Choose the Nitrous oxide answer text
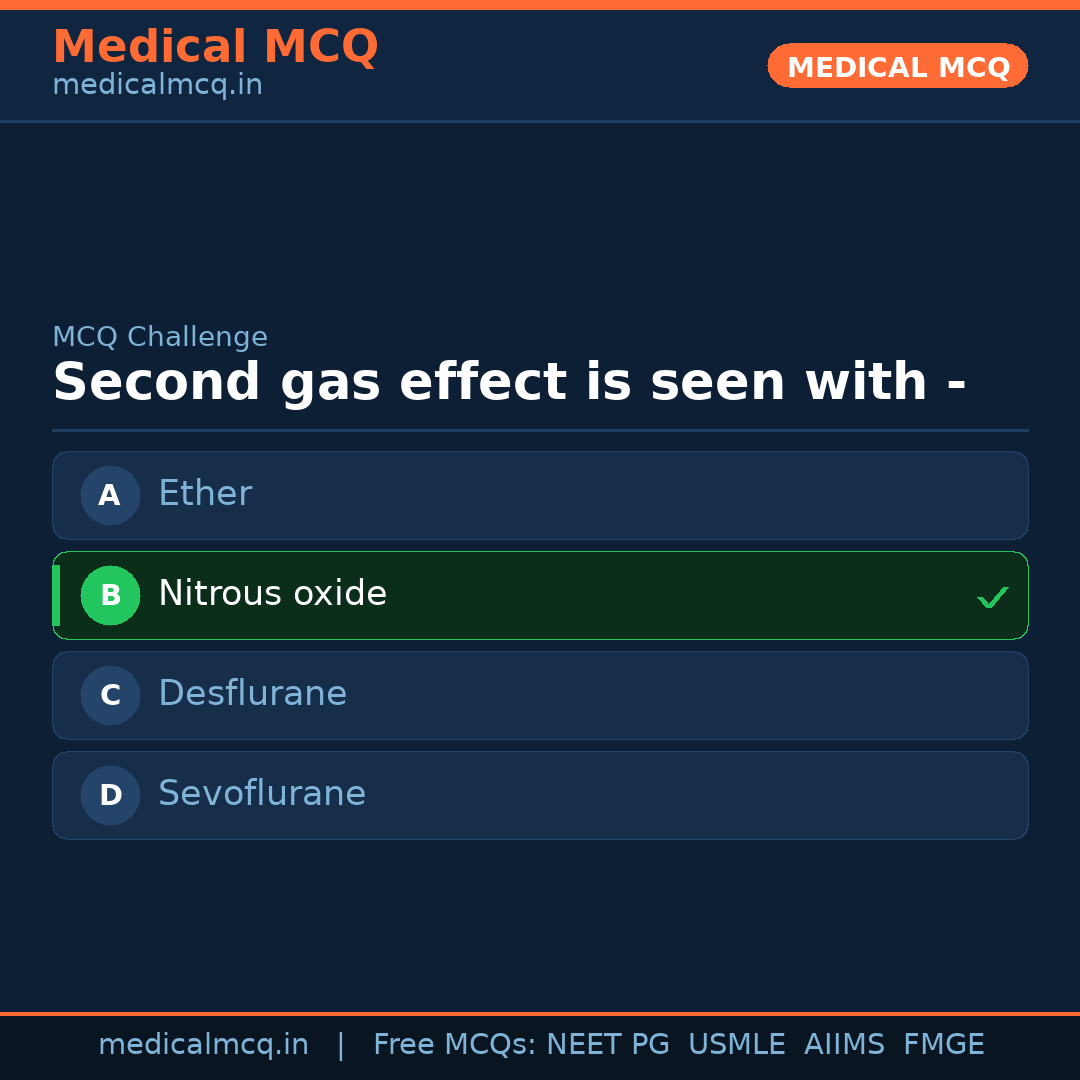1080x1080 pixels. 272,594
